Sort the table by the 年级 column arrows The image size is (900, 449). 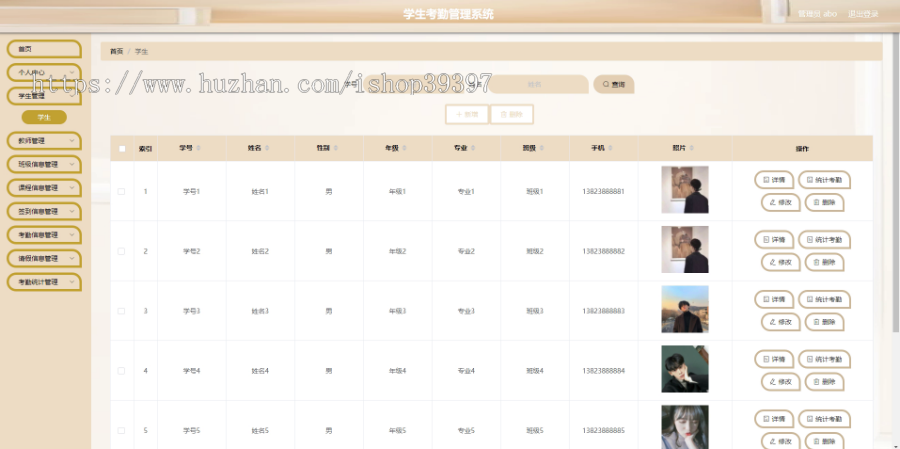coord(404,148)
